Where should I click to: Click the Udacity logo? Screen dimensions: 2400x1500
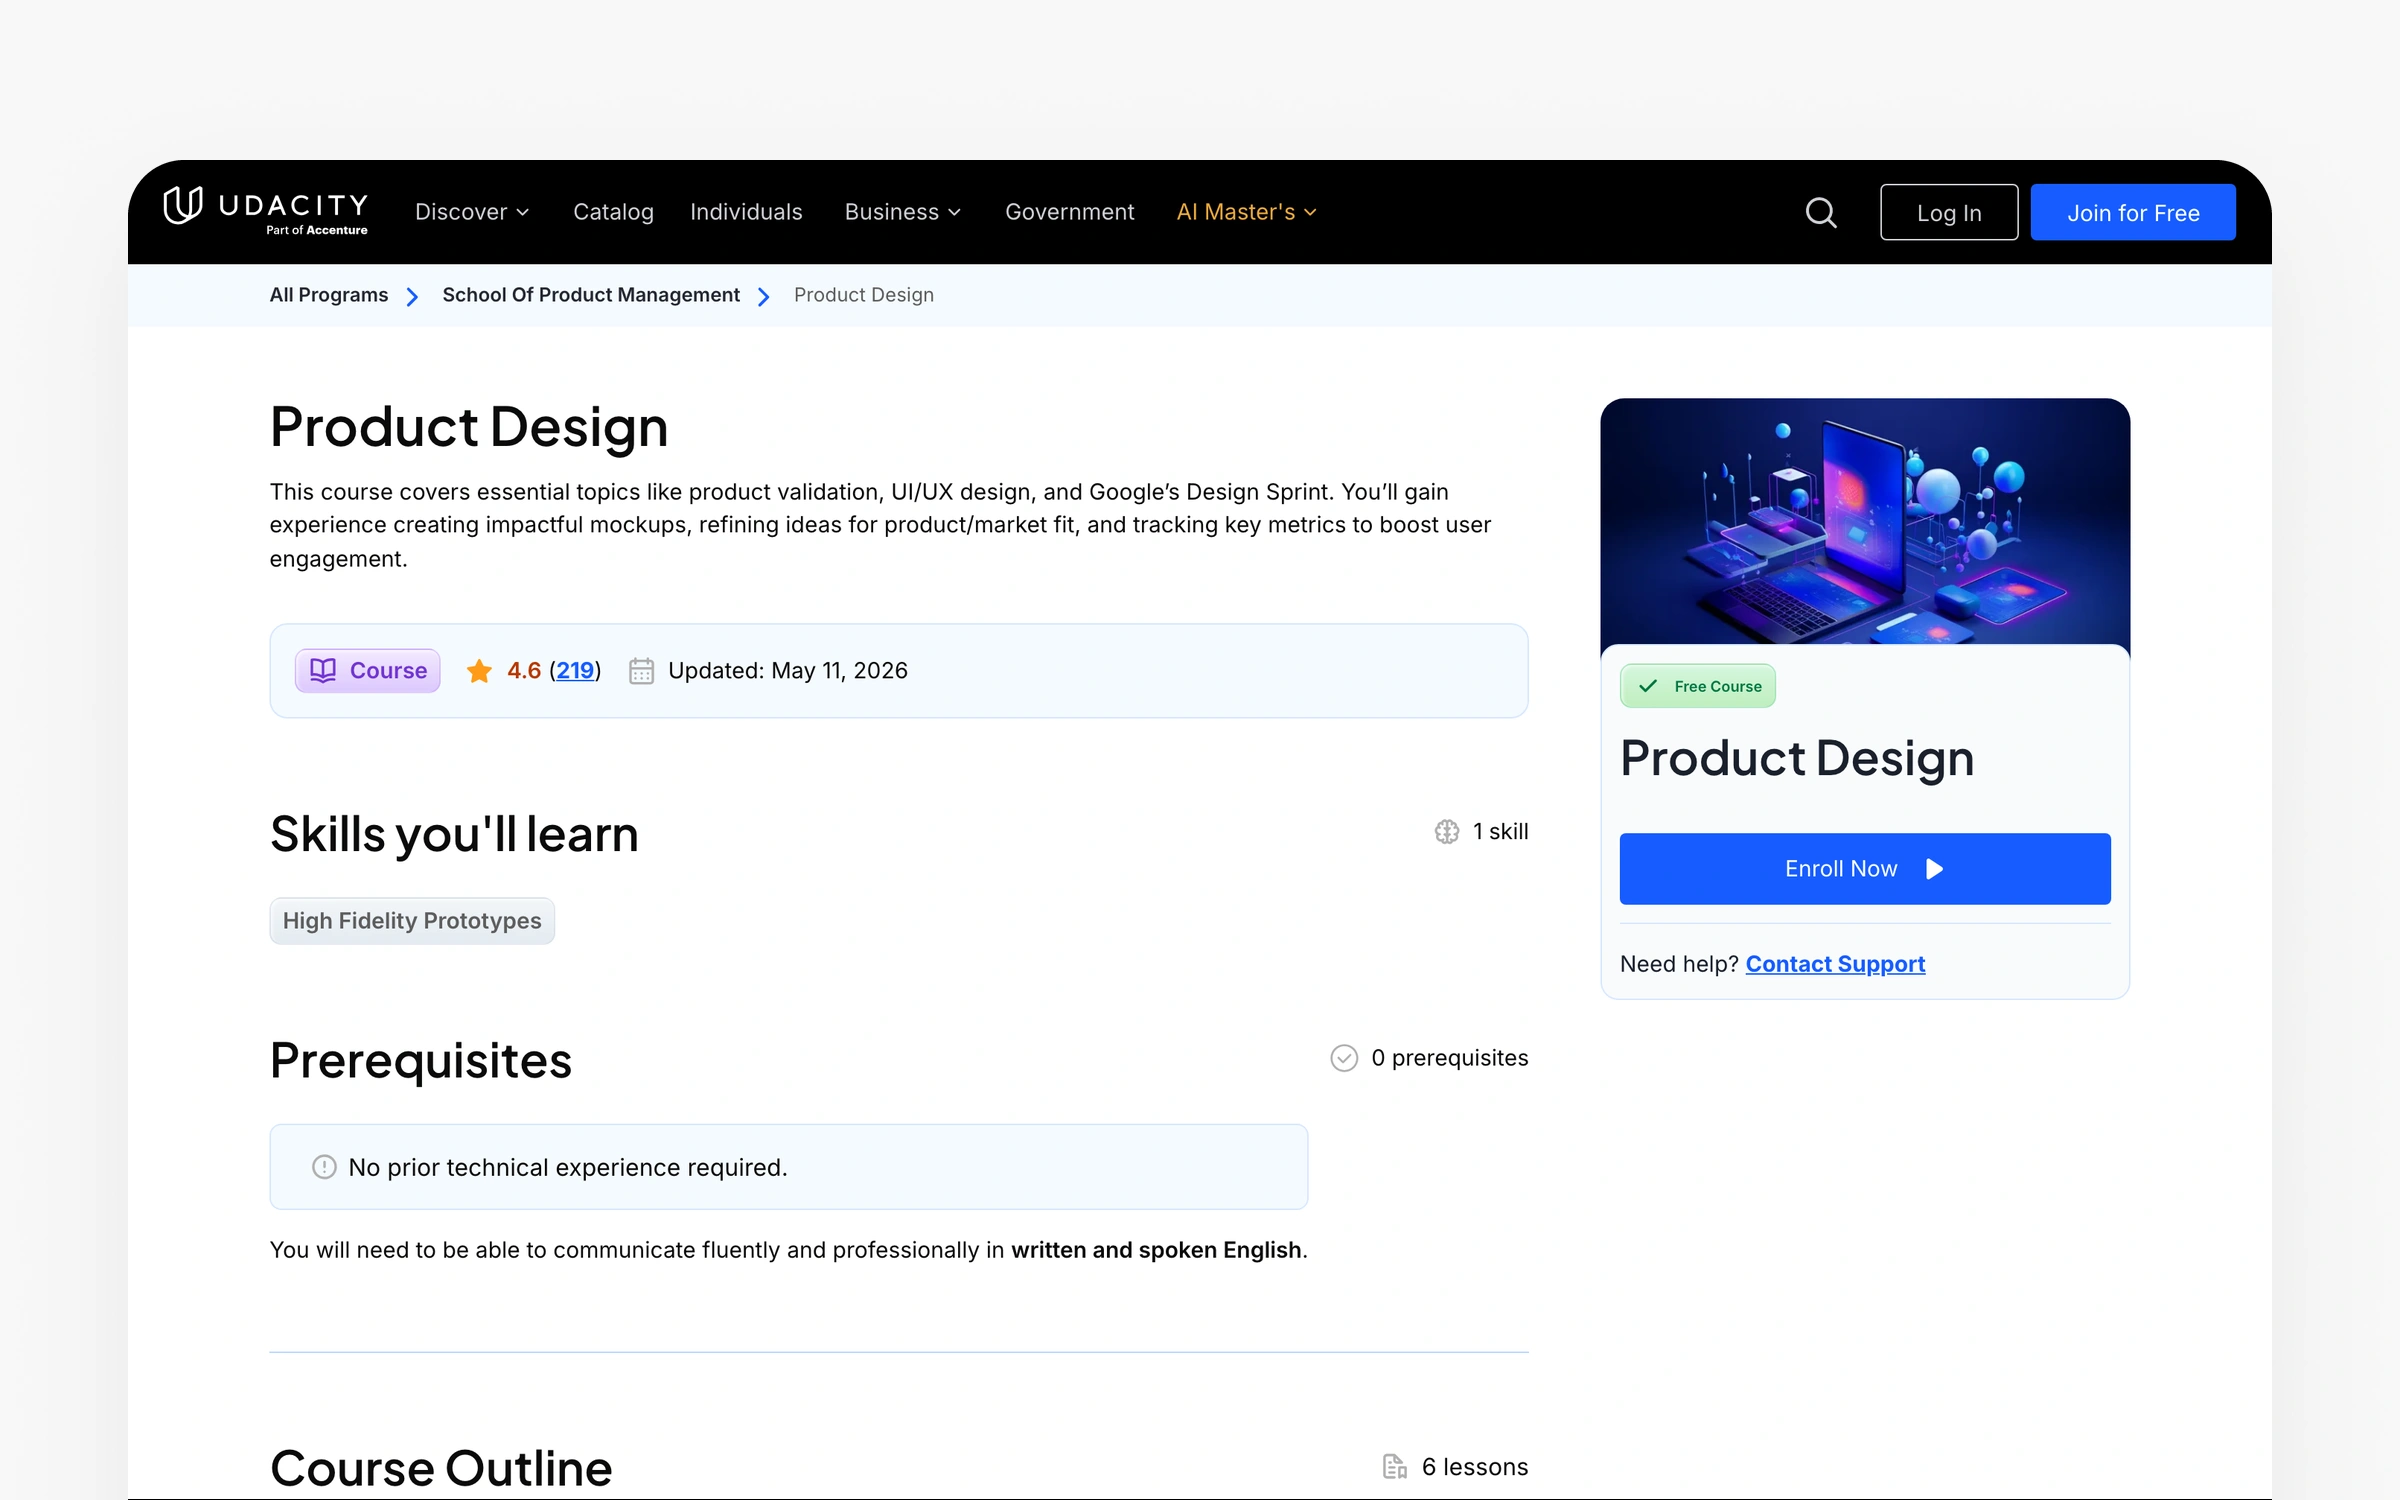click(266, 211)
